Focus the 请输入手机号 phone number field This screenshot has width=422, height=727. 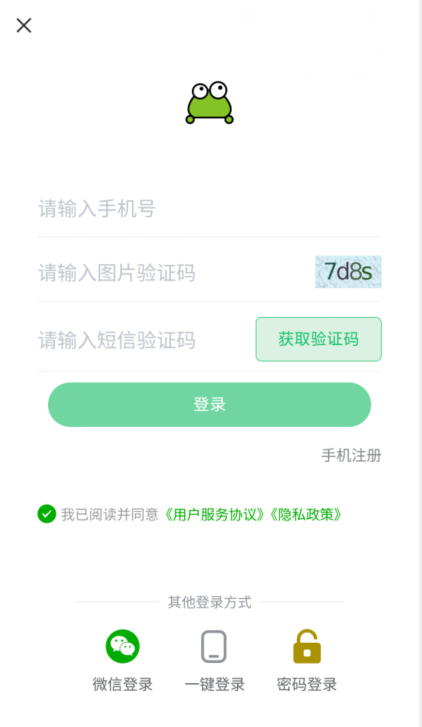tap(209, 209)
